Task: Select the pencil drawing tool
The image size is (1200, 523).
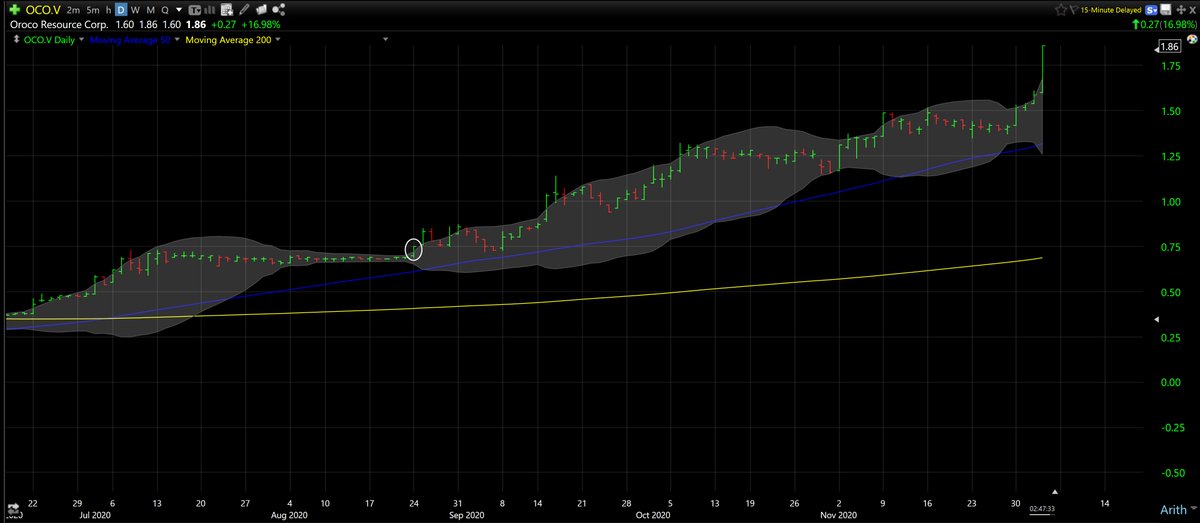Action: tap(244, 10)
